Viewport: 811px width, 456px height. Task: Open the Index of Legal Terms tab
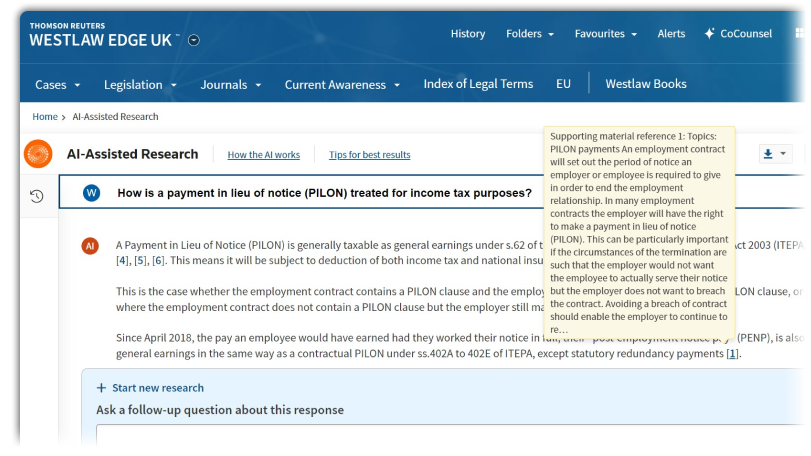(x=478, y=84)
